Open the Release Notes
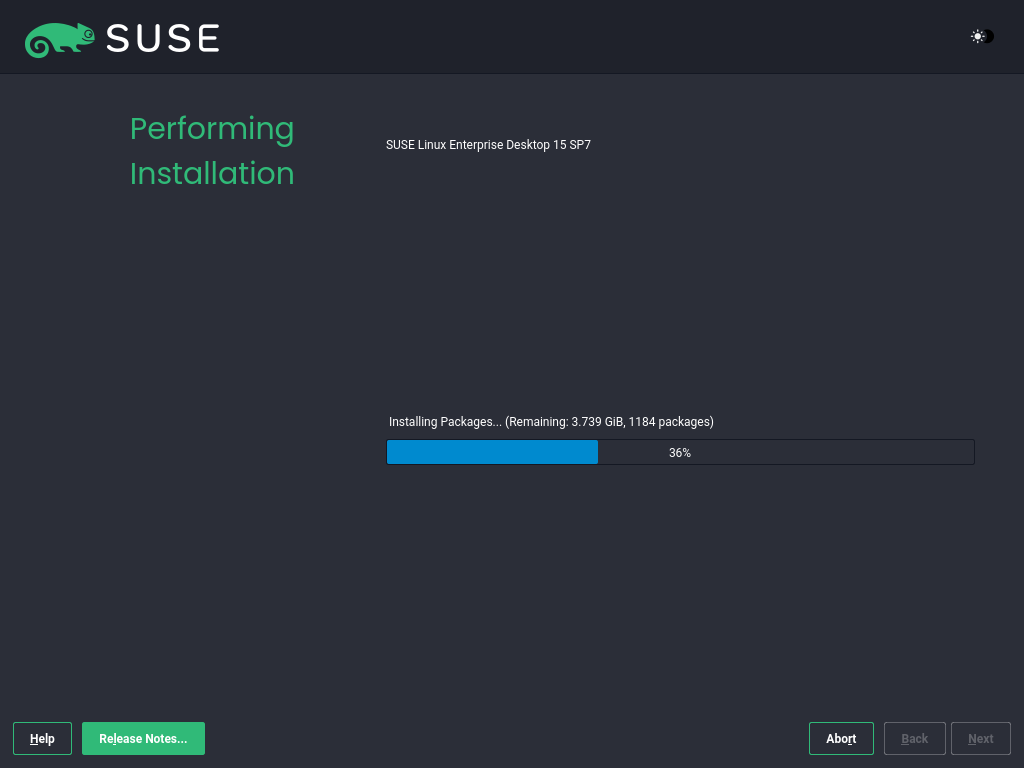1024x768 pixels. [143, 739]
